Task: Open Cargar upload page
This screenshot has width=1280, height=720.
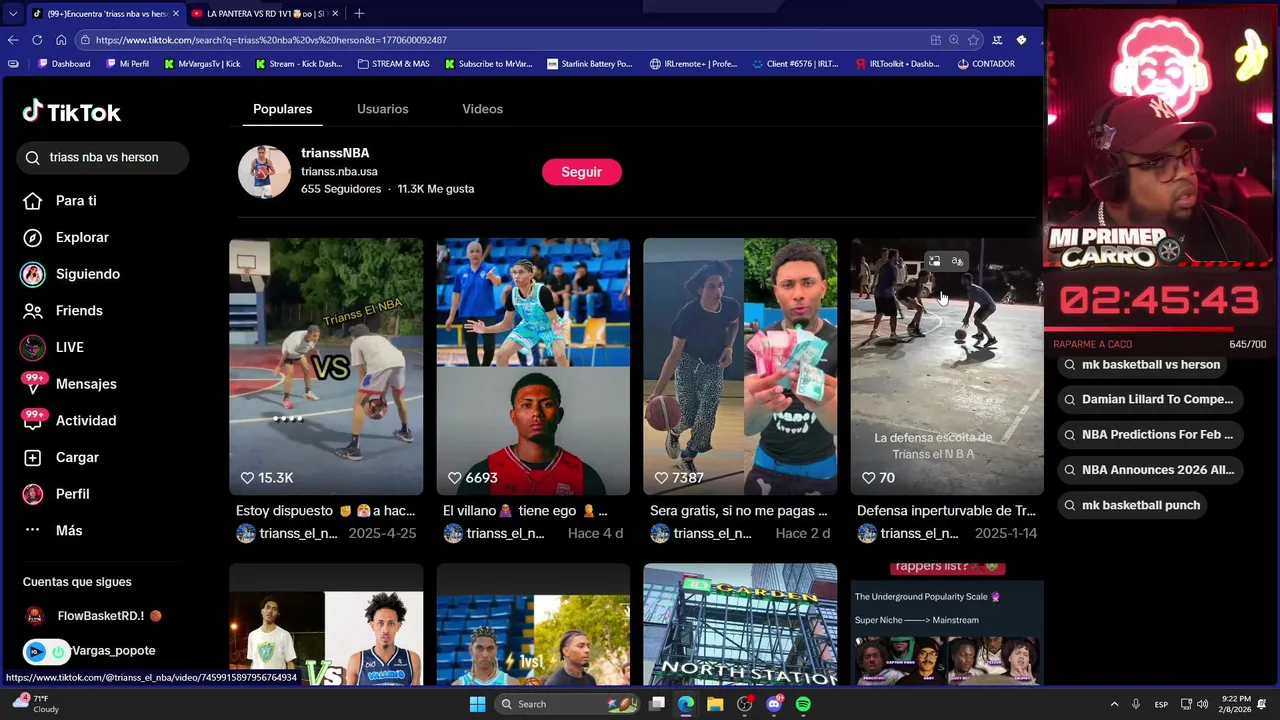Action: (61, 458)
